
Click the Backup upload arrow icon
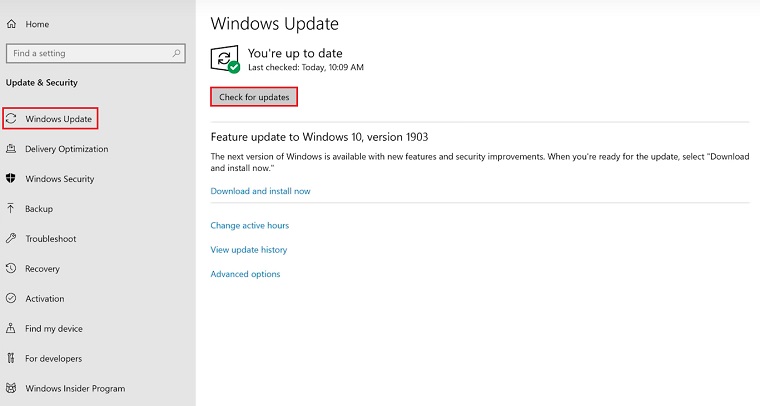point(11,209)
